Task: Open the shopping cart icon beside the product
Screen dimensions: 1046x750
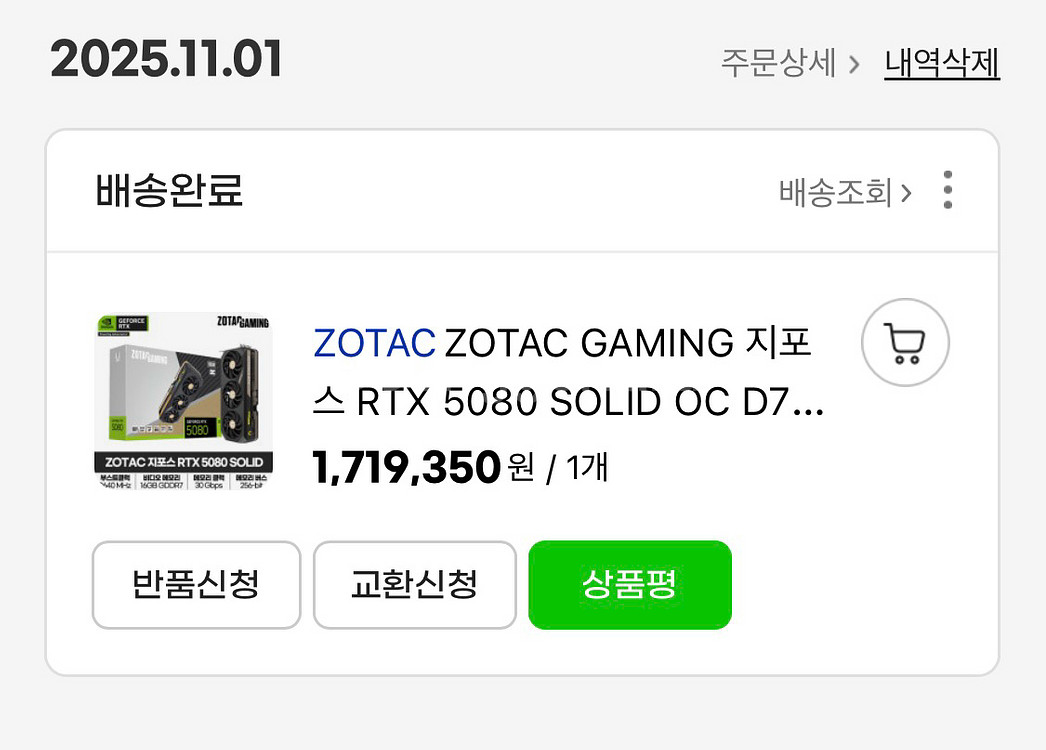Action: [905, 342]
